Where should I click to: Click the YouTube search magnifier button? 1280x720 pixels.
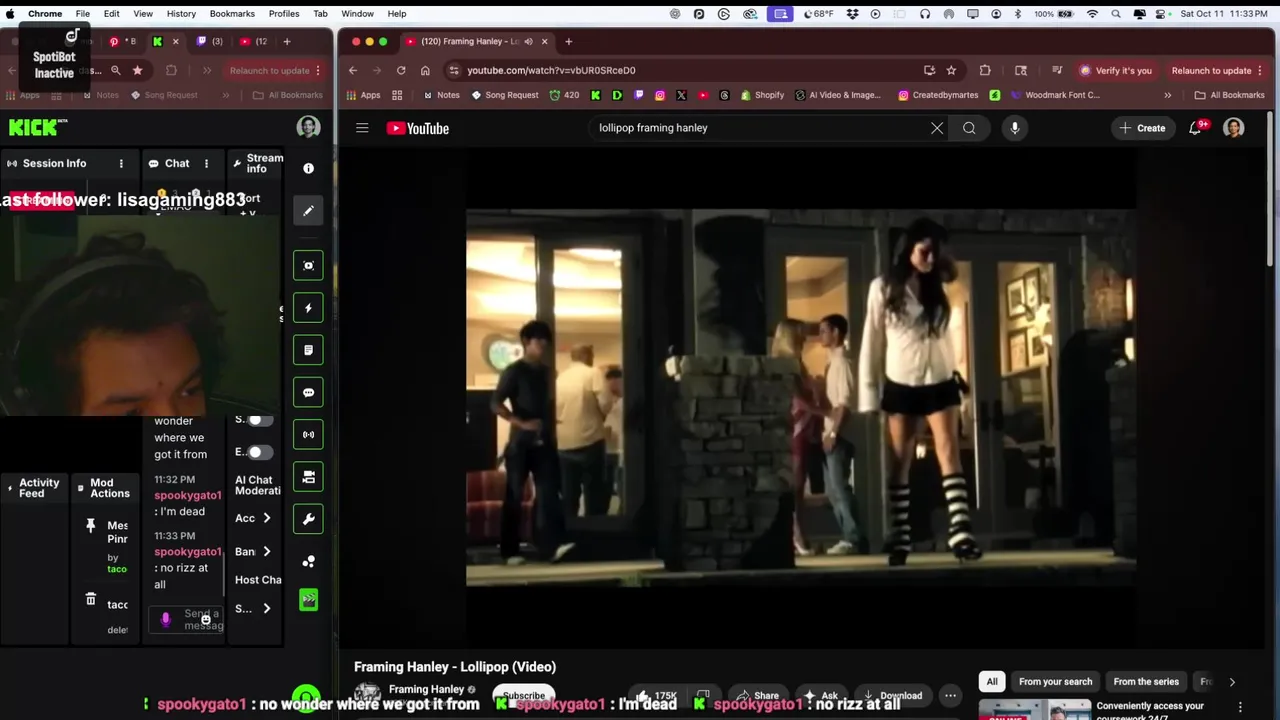tap(969, 128)
